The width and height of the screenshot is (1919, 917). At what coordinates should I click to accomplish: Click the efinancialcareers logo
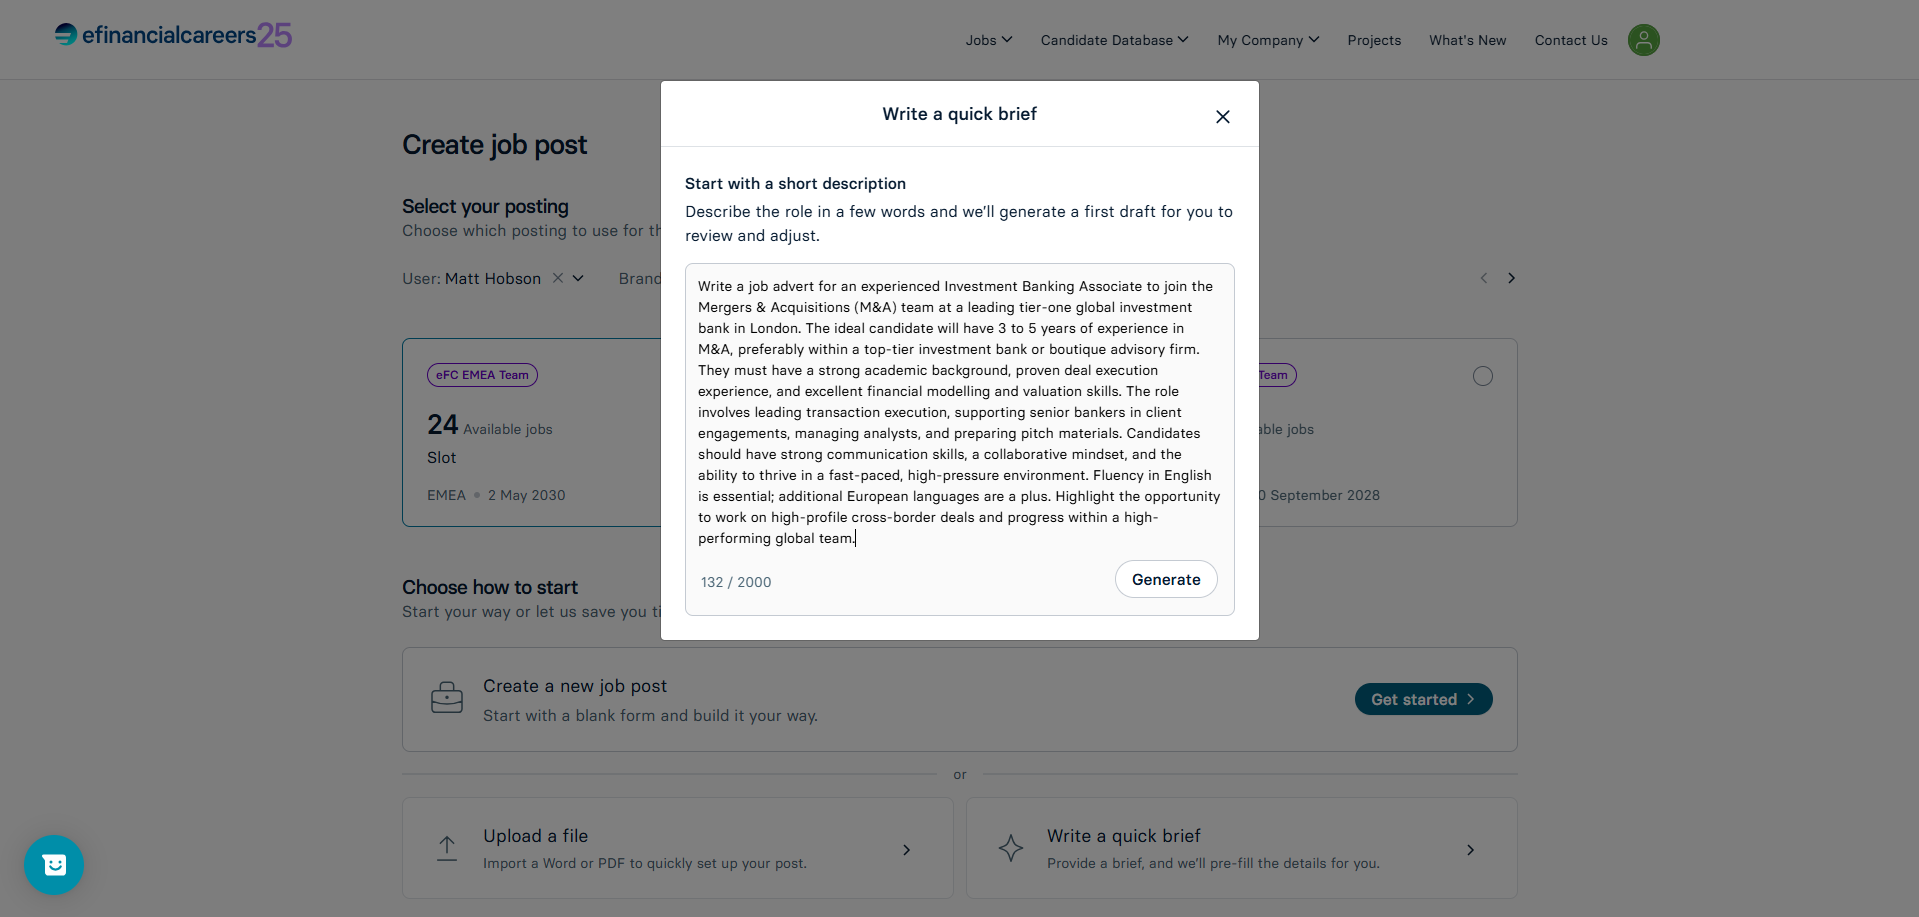173,35
